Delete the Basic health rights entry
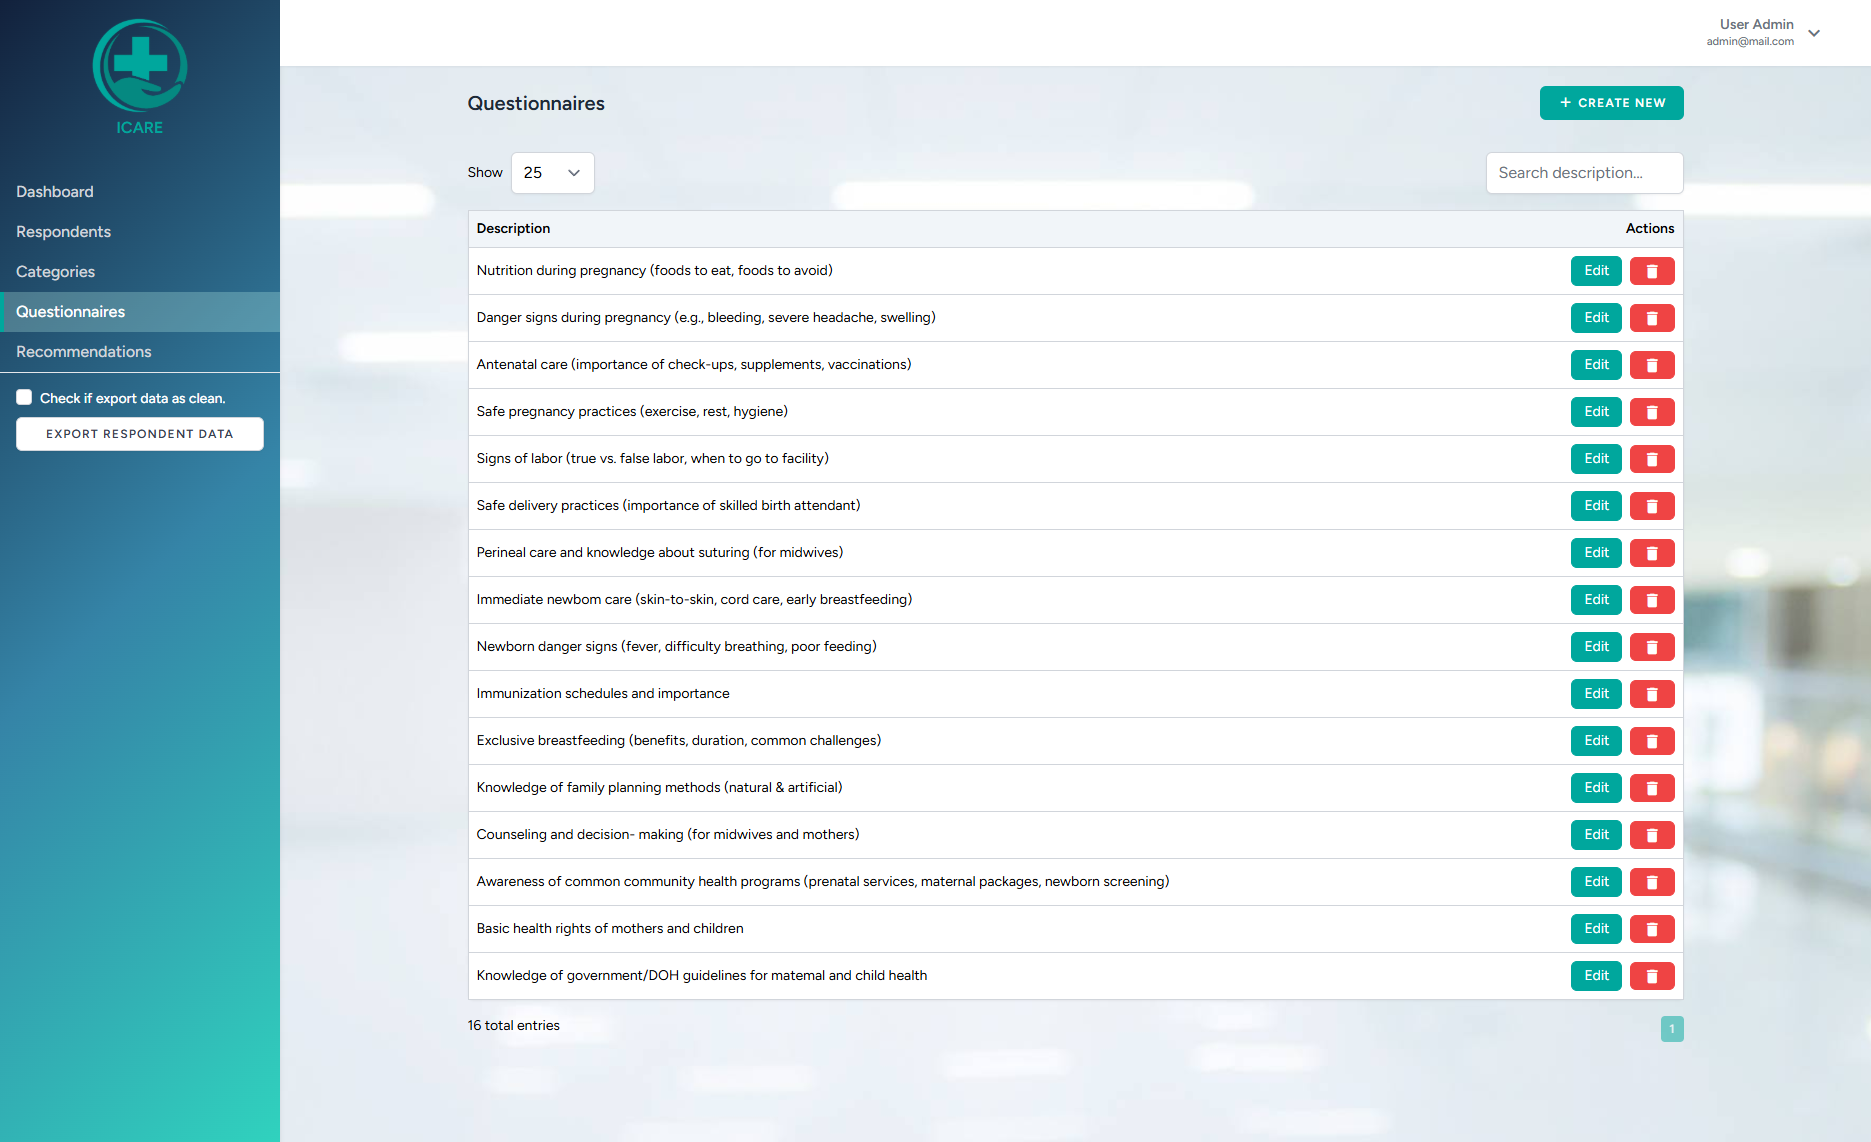Viewport: 1871px width, 1142px height. coord(1651,929)
